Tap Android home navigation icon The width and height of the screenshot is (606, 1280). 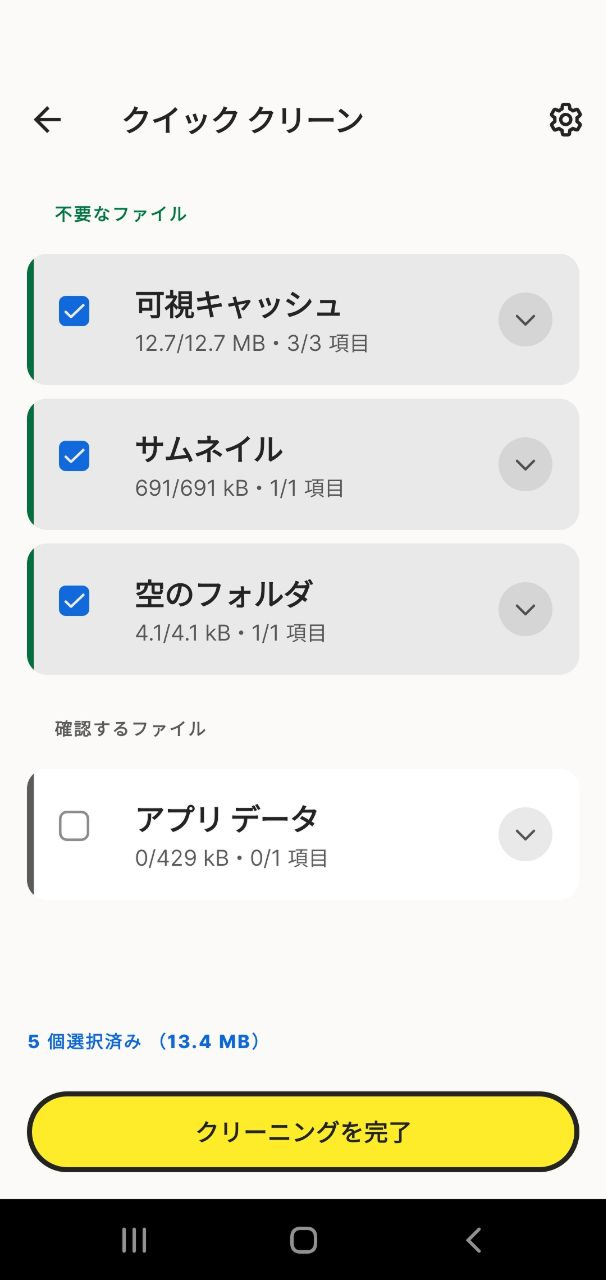tap(303, 1240)
